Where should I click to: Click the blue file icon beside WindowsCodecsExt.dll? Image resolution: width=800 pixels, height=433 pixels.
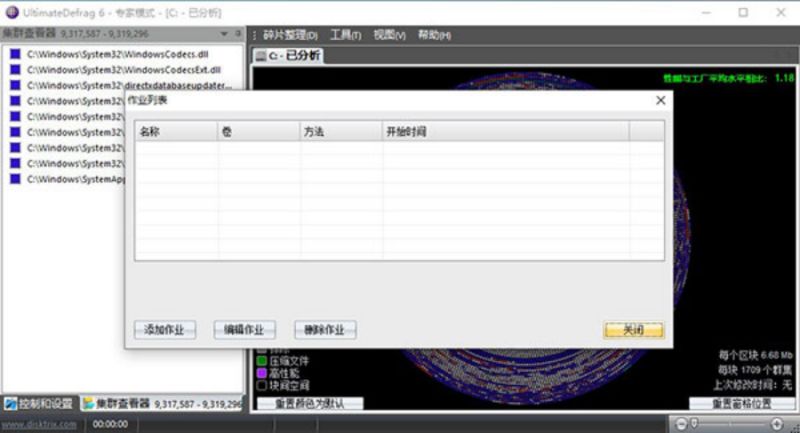[15, 69]
